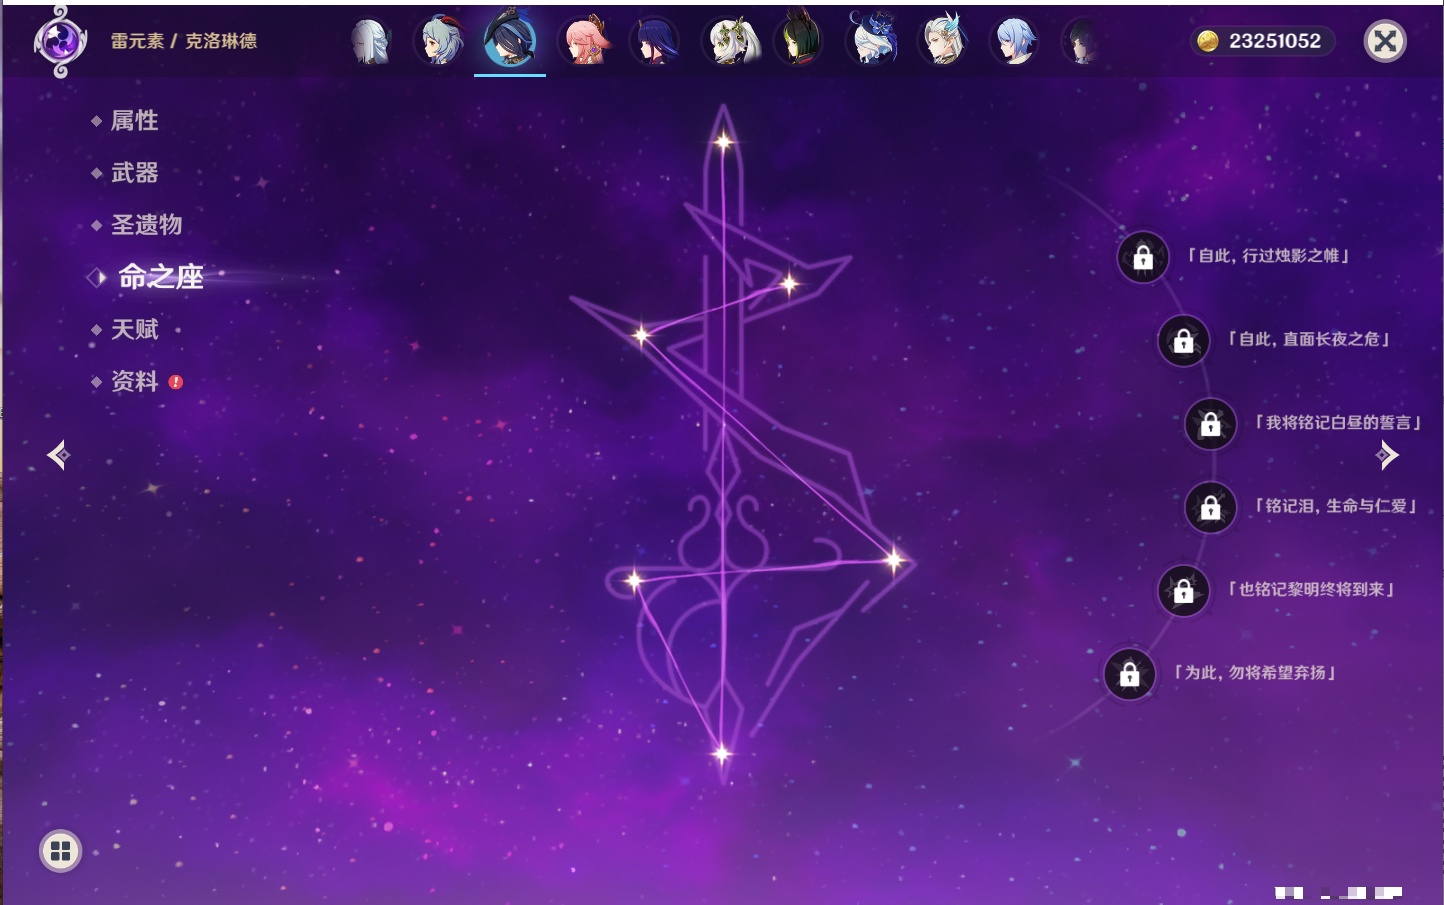Select the 命之座 constellation page
Image resolution: width=1444 pixels, height=905 pixels.
click(x=160, y=277)
